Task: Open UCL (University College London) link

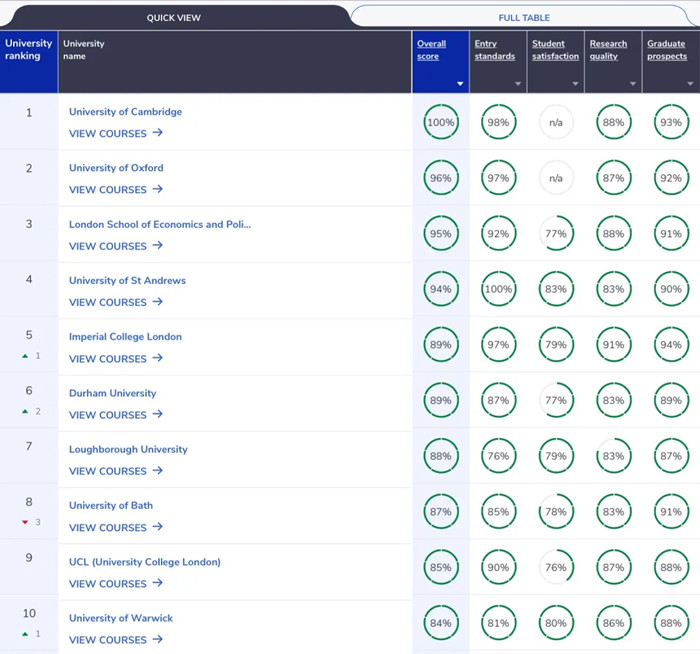Action: 145,562
